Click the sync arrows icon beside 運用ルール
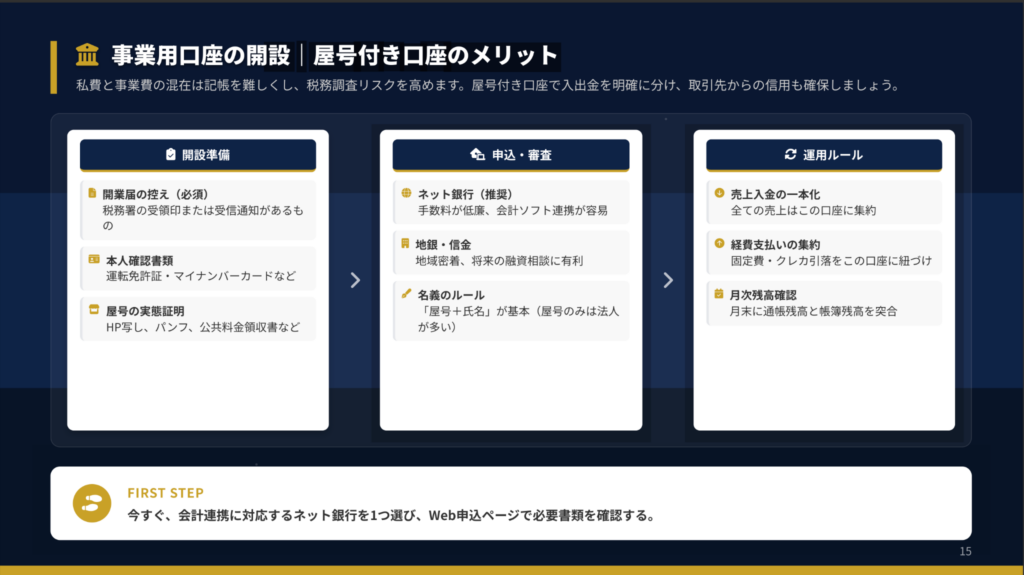Screen dimensions: 1024x575 click(791, 155)
